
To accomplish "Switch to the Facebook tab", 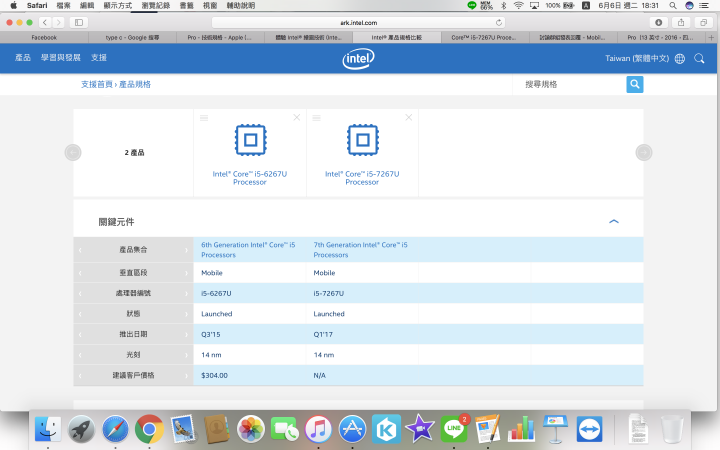I will (44, 38).
